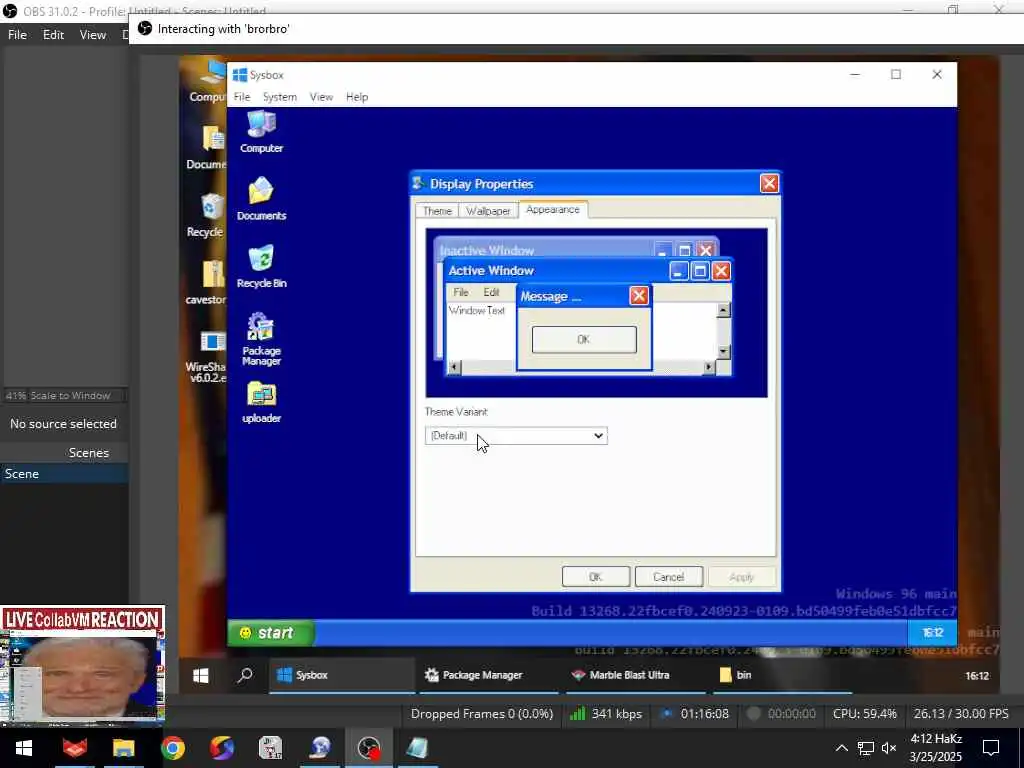1024x768 pixels.
Task: Click preview scrollbar up arrow
Action: (723, 310)
